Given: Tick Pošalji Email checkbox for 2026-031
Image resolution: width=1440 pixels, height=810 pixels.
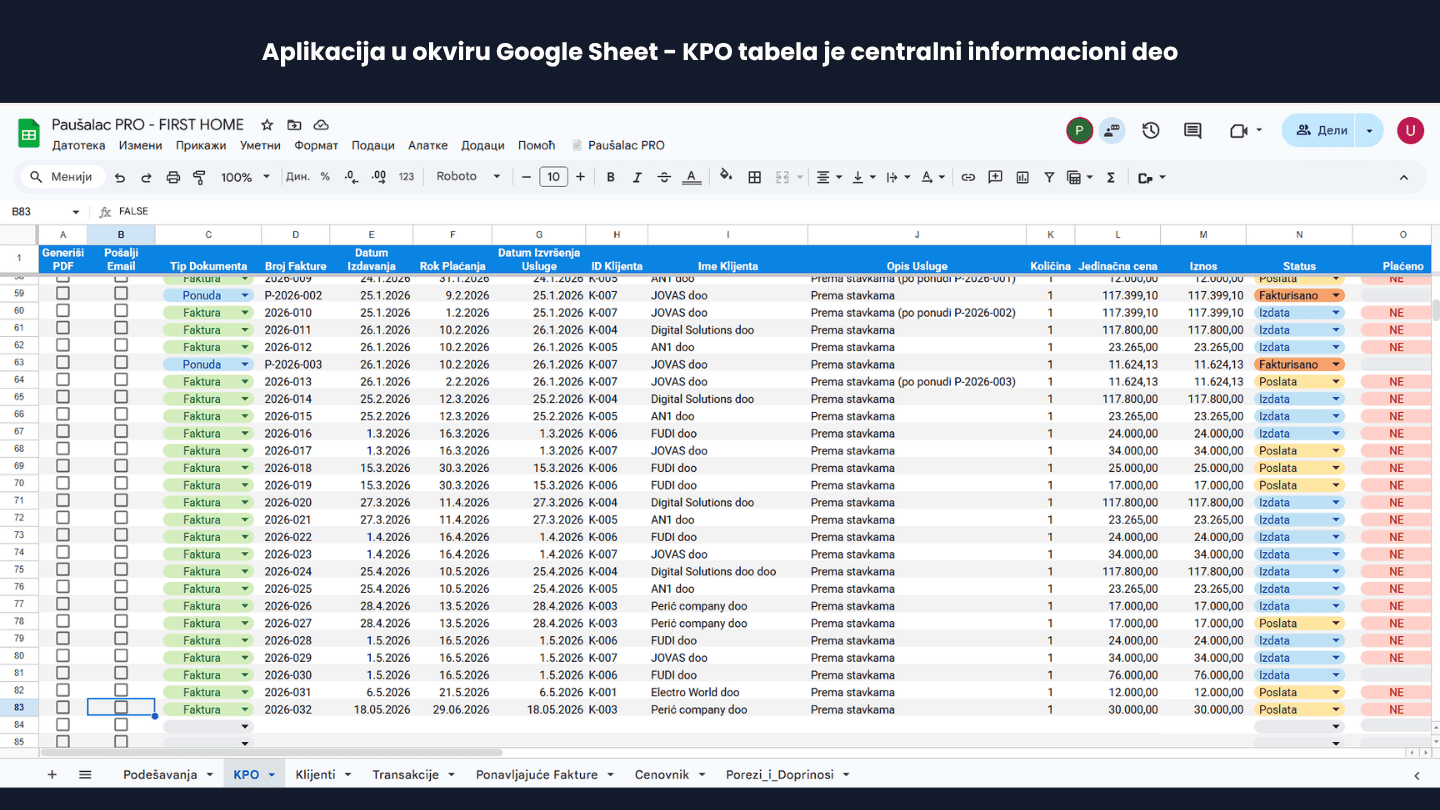Looking at the screenshot, I should [x=121, y=690].
